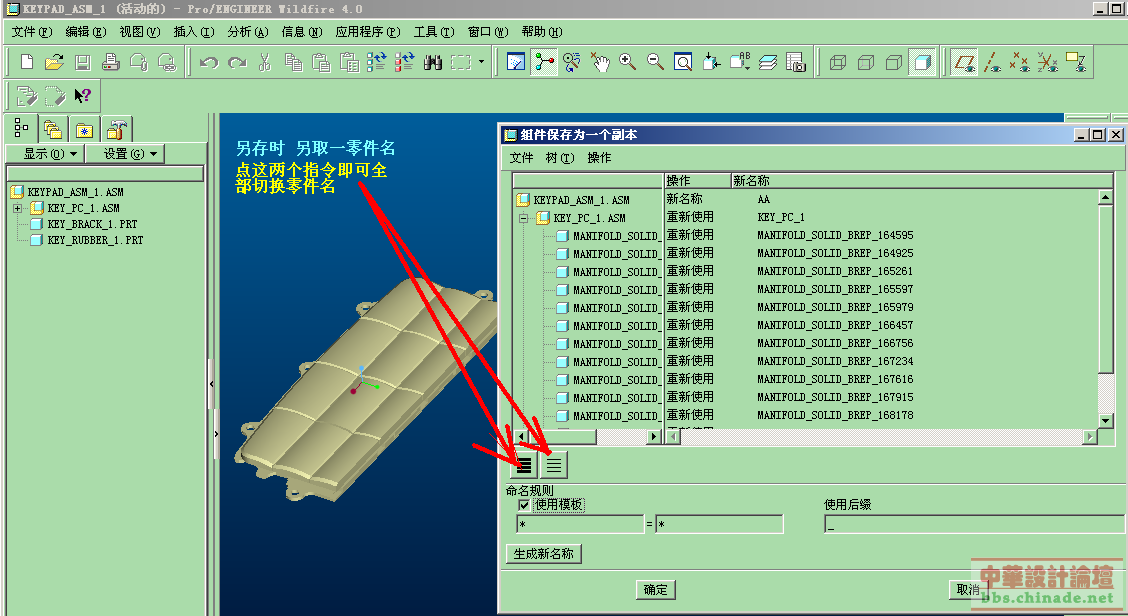The image size is (1128, 616).
Task: Click the 使用后缀 suffix input field
Action: (975, 524)
